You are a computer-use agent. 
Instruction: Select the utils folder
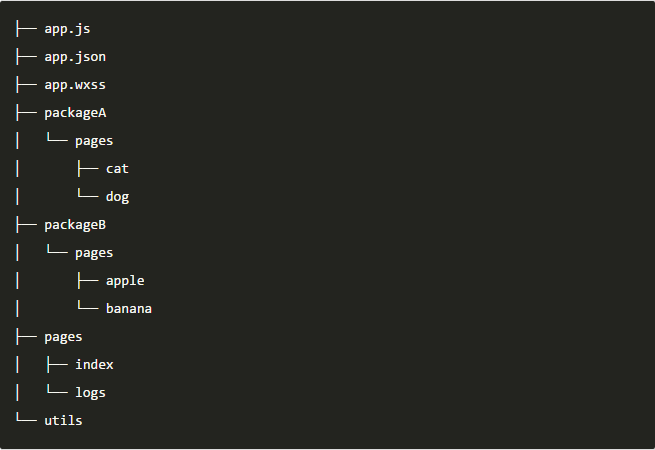[63, 420]
